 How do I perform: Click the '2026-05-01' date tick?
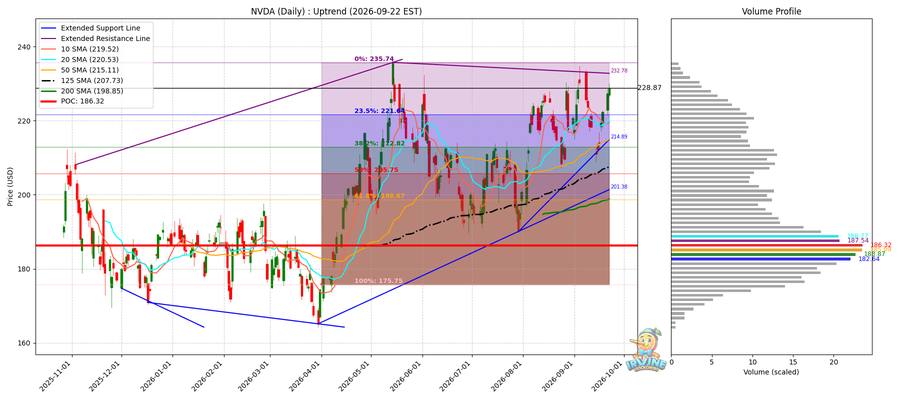coord(356,376)
